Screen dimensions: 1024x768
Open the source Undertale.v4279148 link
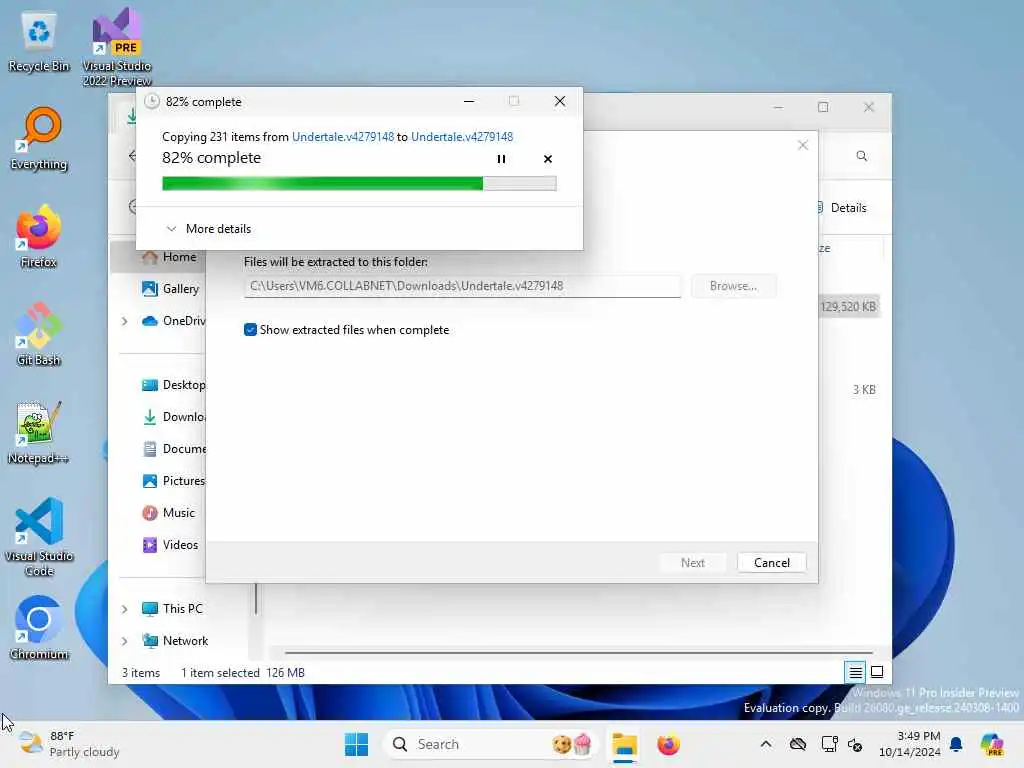pyautogui.click(x=343, y=136)
